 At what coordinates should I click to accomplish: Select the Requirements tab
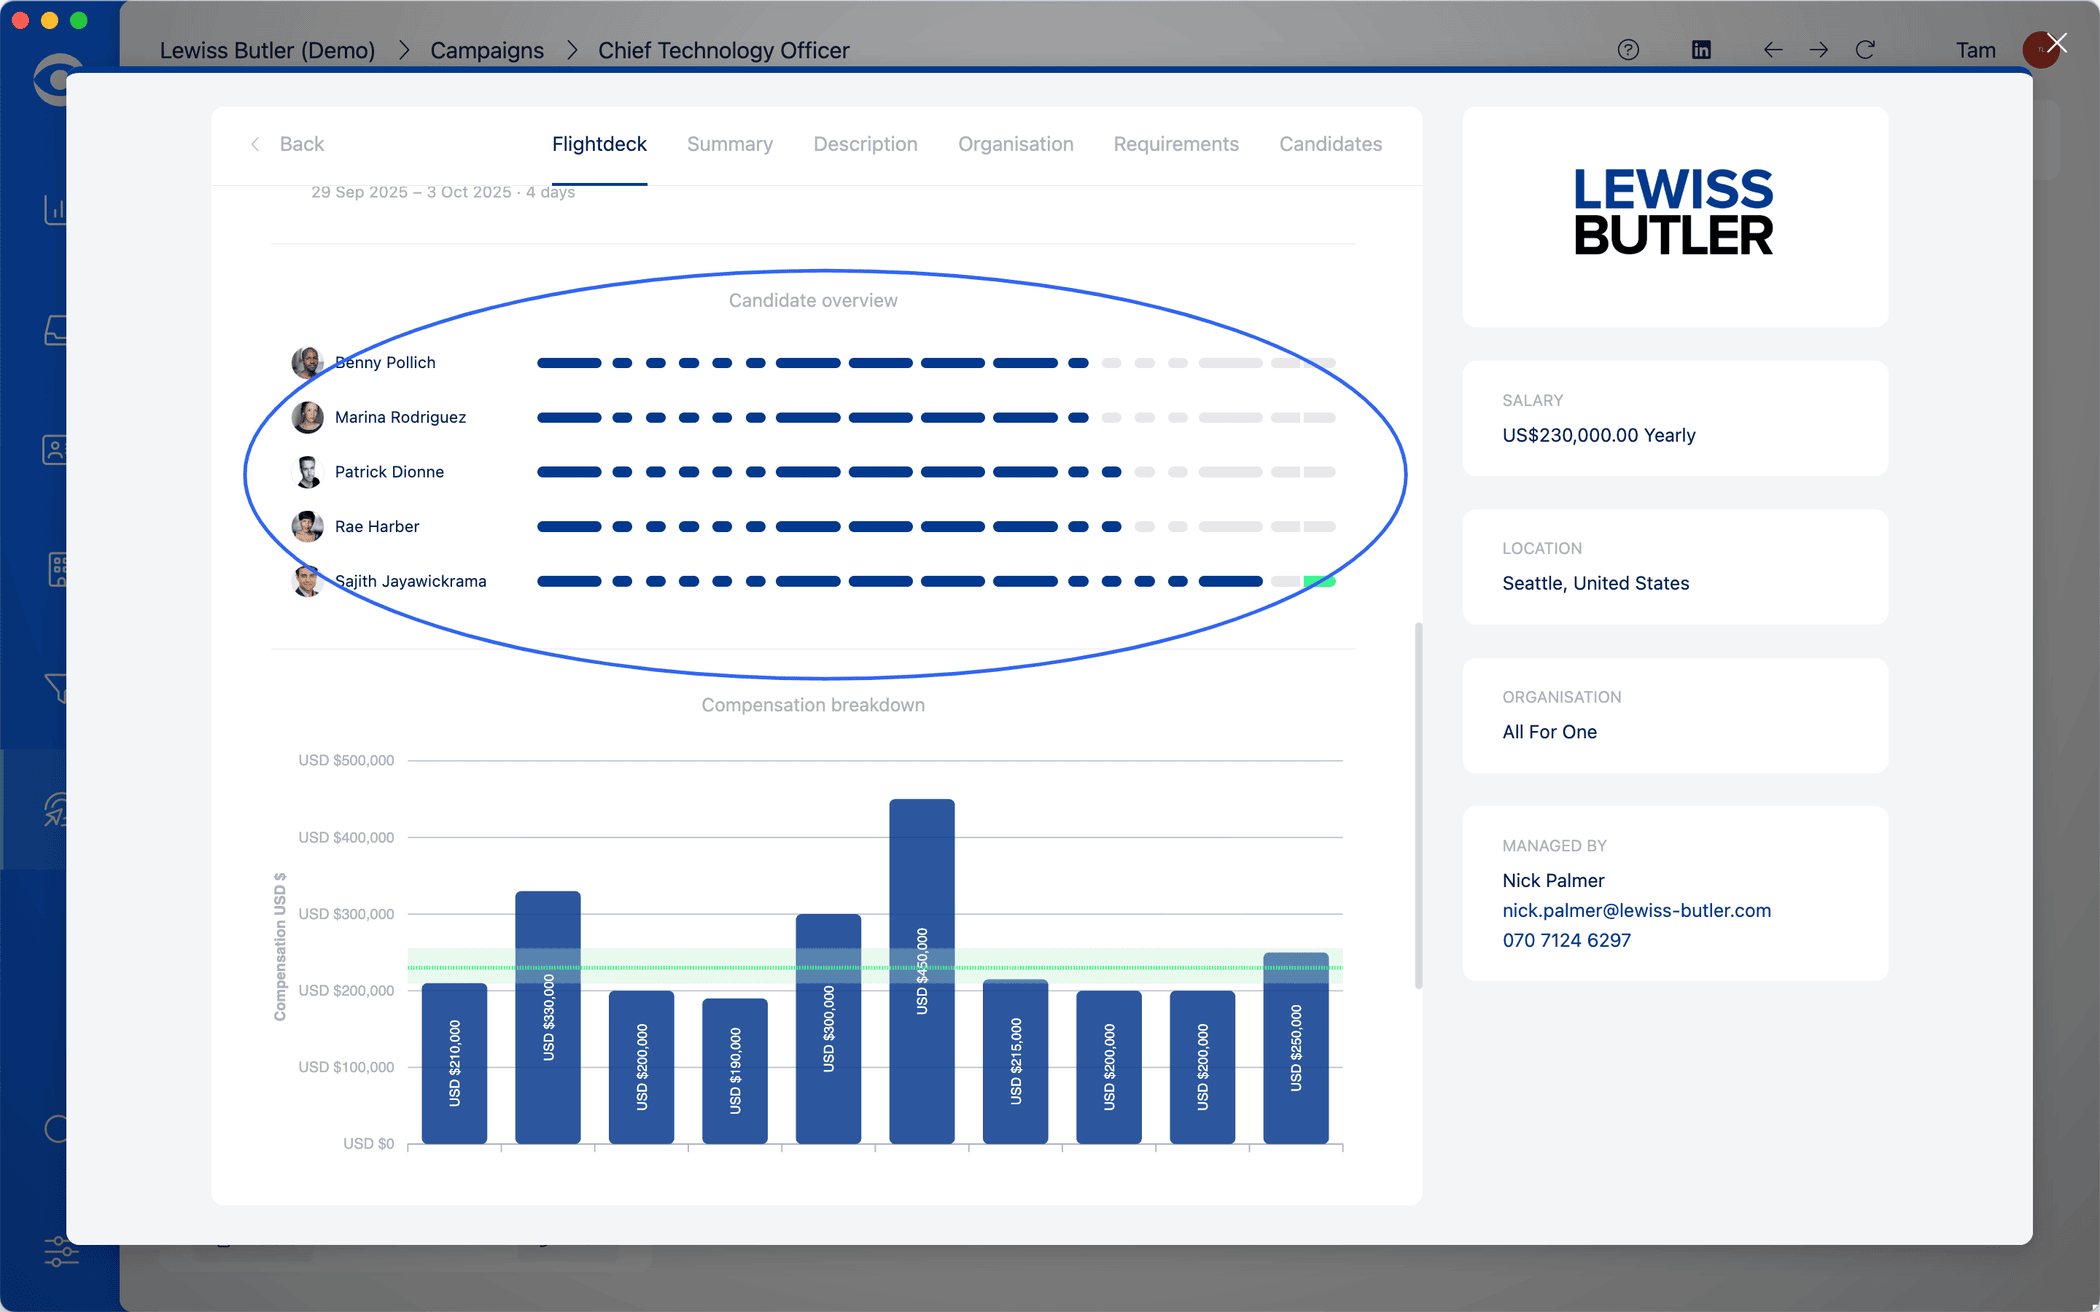click(1175, 144)
